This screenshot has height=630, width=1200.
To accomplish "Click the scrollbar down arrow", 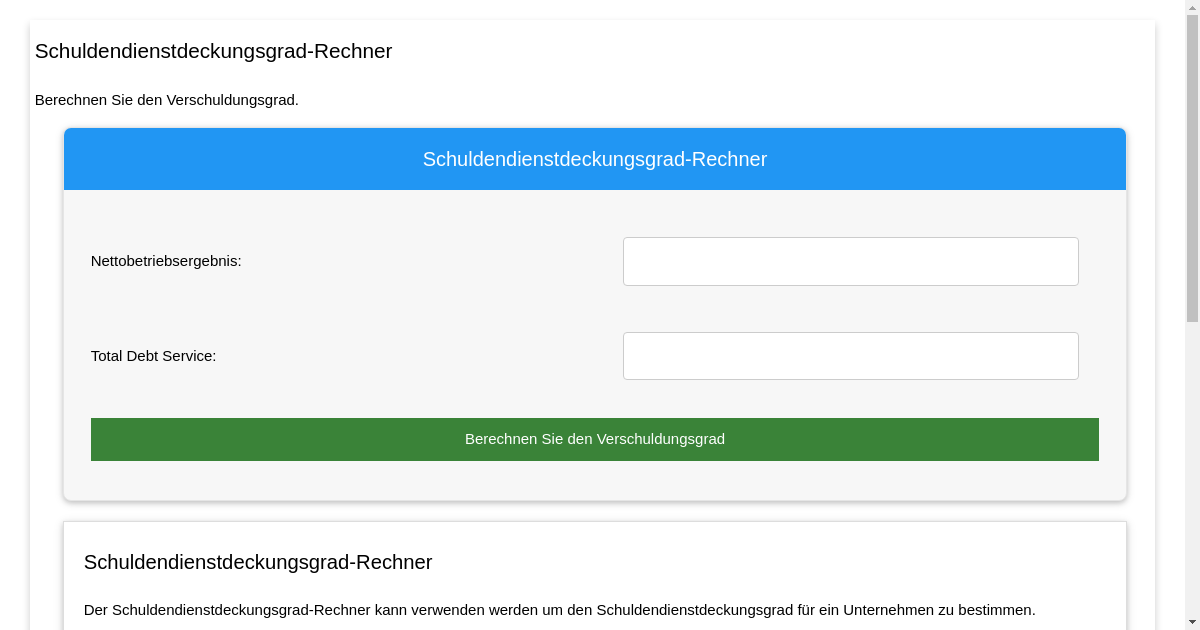I will (1192, 622).
